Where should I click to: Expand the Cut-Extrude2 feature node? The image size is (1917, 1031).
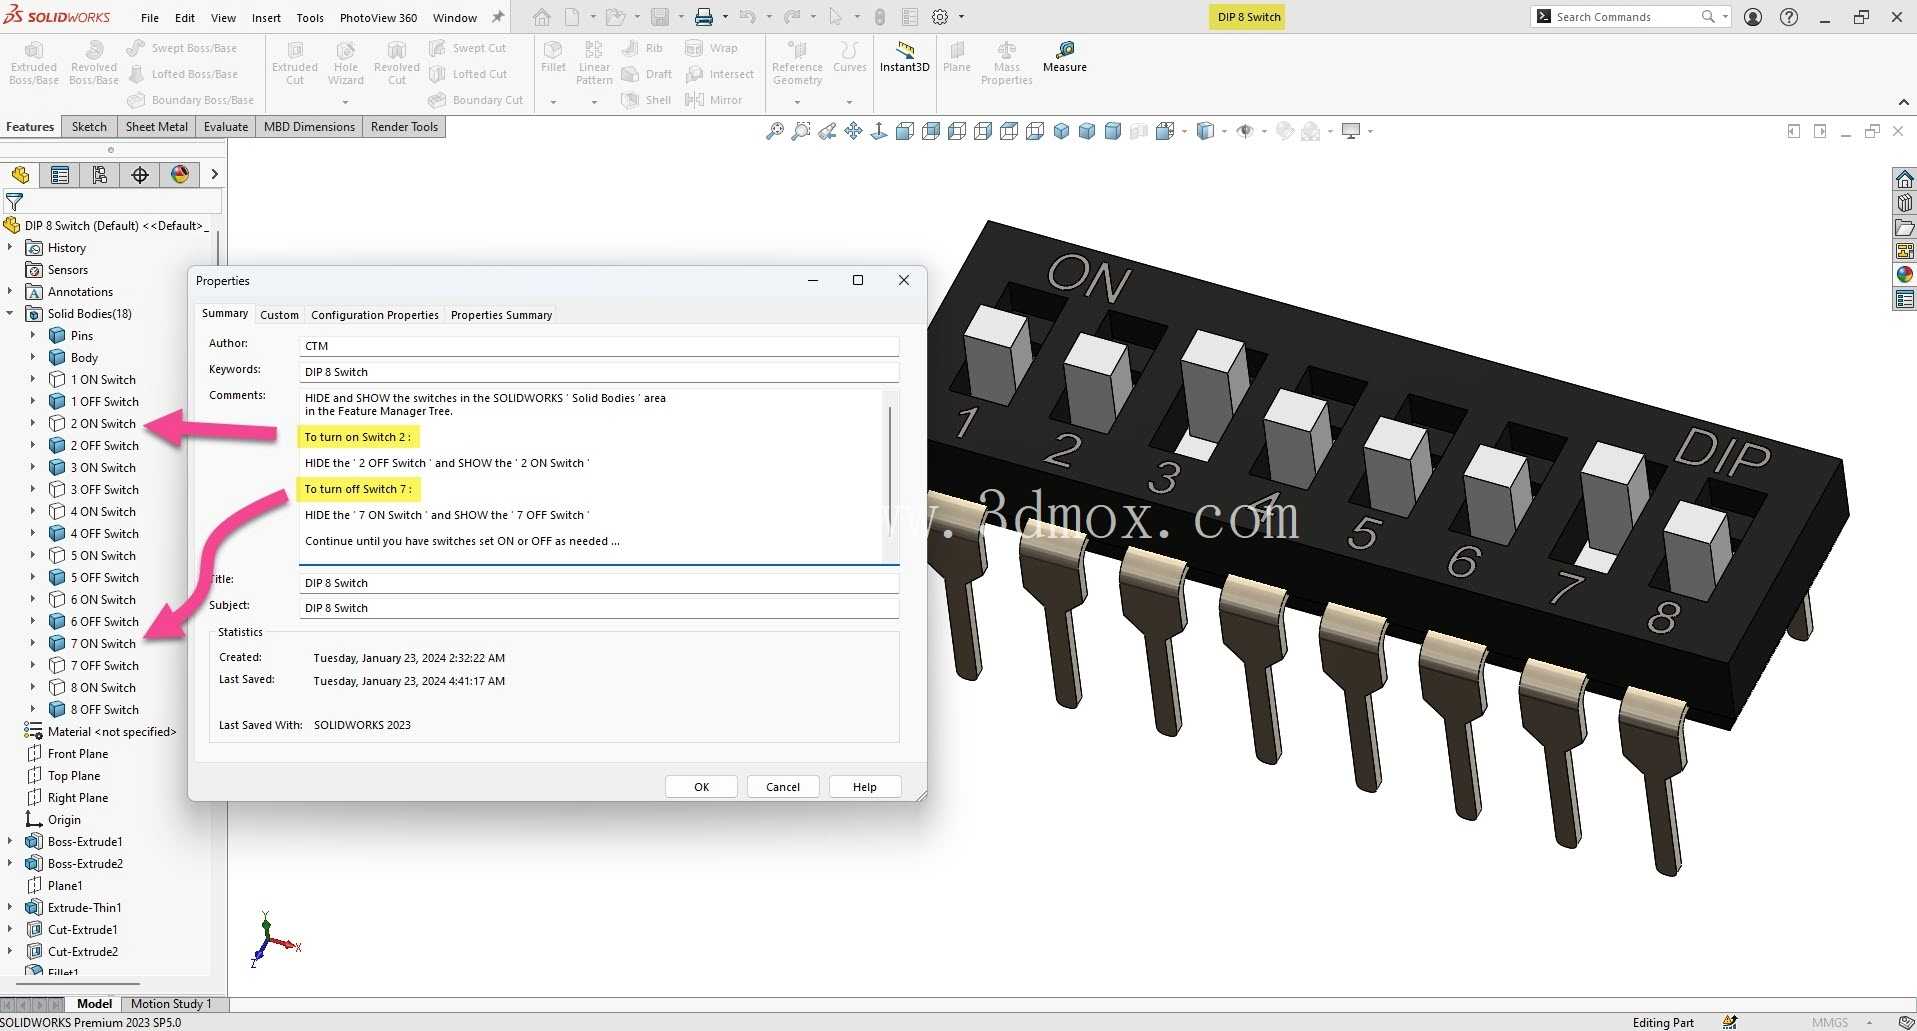click(x=10, y=951)
